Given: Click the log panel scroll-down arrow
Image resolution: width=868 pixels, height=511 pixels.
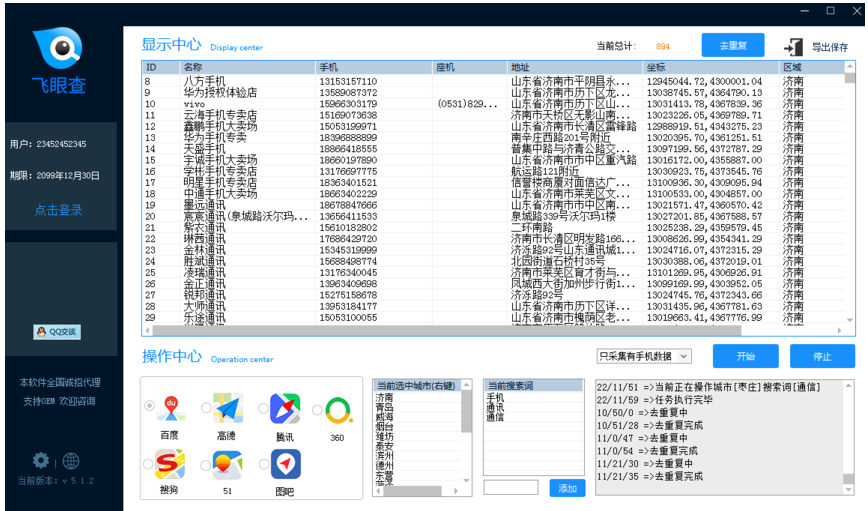Looking at the screenshot, I should pos(848,489).
